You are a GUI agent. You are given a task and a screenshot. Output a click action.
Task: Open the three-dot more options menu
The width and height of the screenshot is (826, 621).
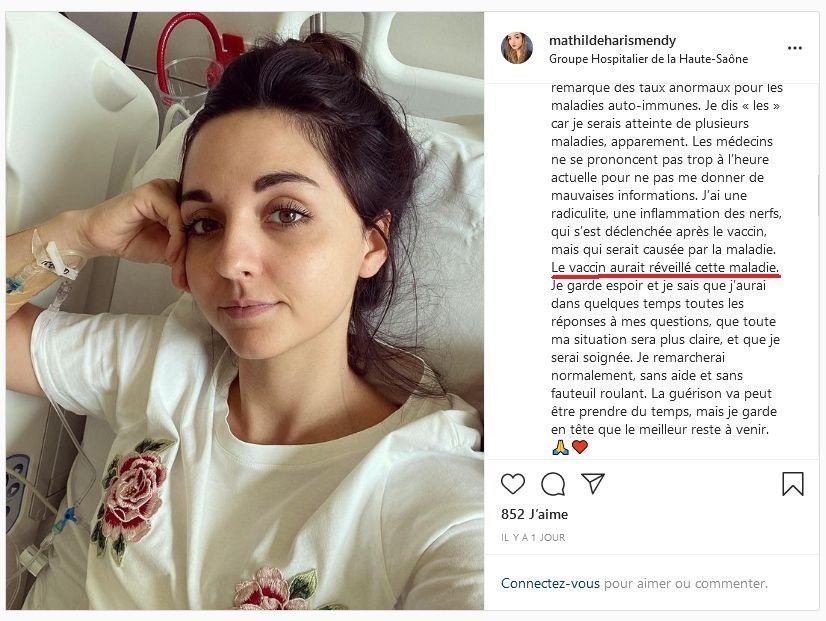pos(794,48)
